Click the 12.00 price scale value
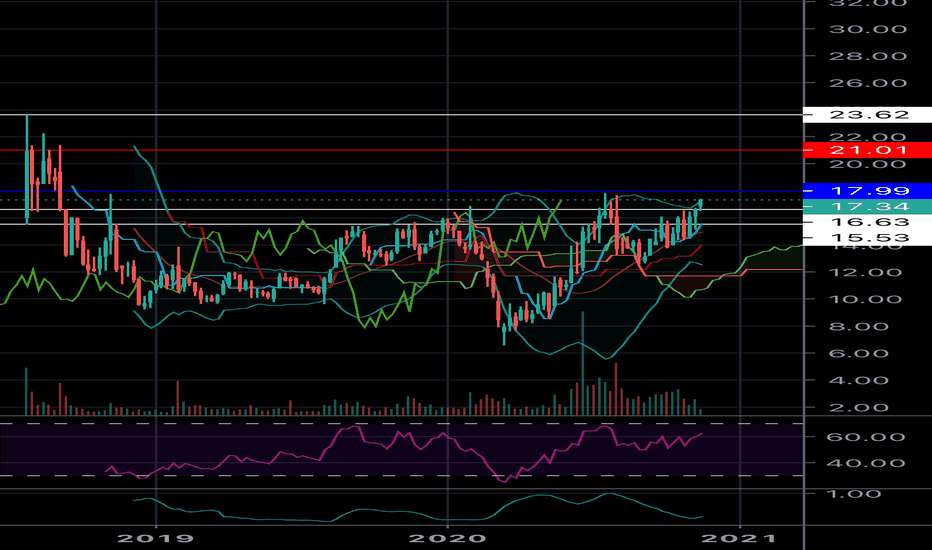Viewport: 932px width, 550px height. (x=866, y=272)
